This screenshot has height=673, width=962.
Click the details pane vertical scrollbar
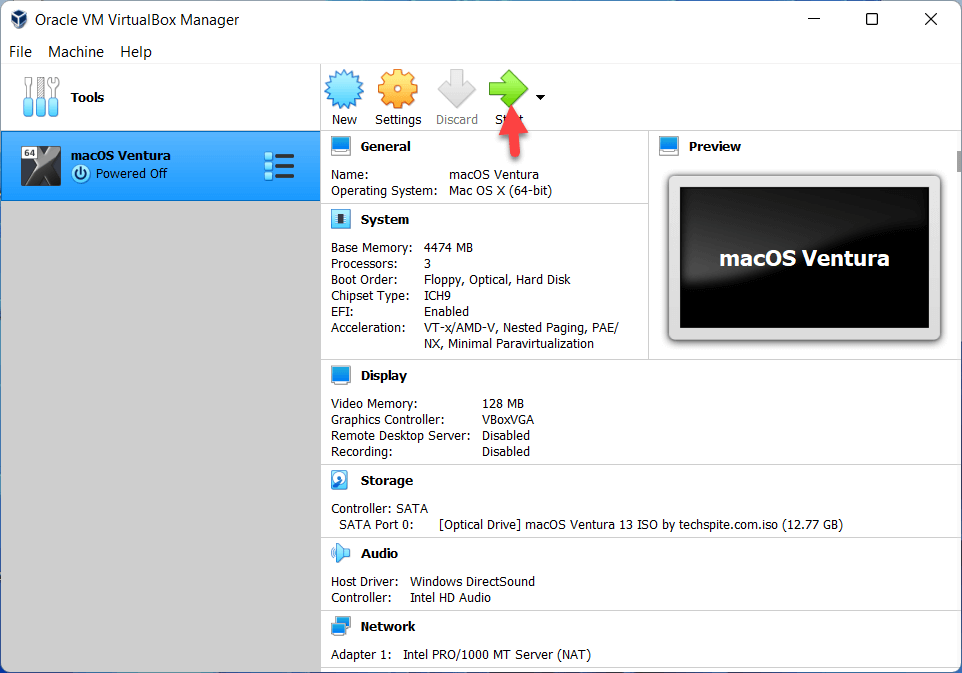click(958, 162)
